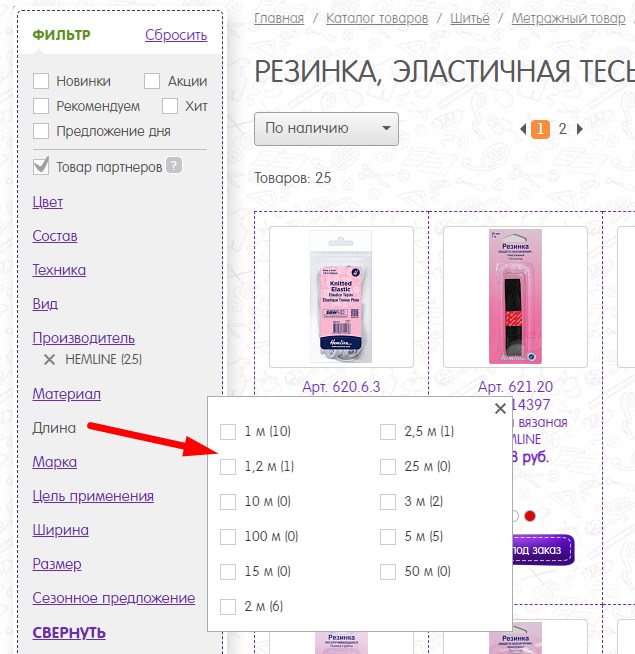Collapse filters with СВЕРНУТЬ
The height and width of the screenshot is (654, 635).
point(69,633)
